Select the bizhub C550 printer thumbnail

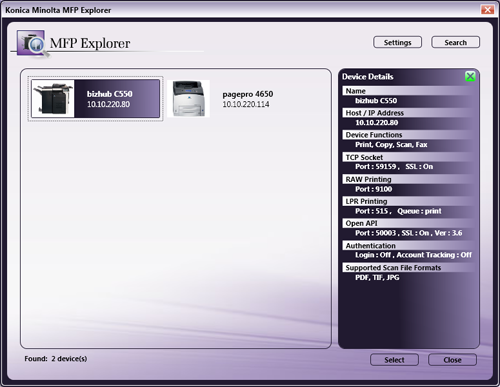tap(53, 99)
